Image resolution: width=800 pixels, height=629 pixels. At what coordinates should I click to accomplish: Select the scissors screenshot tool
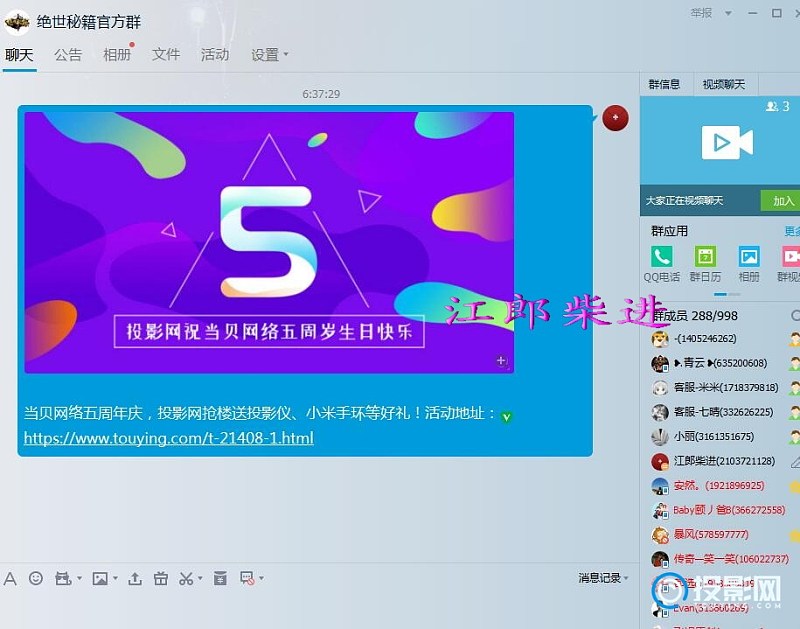click(186, 578)
